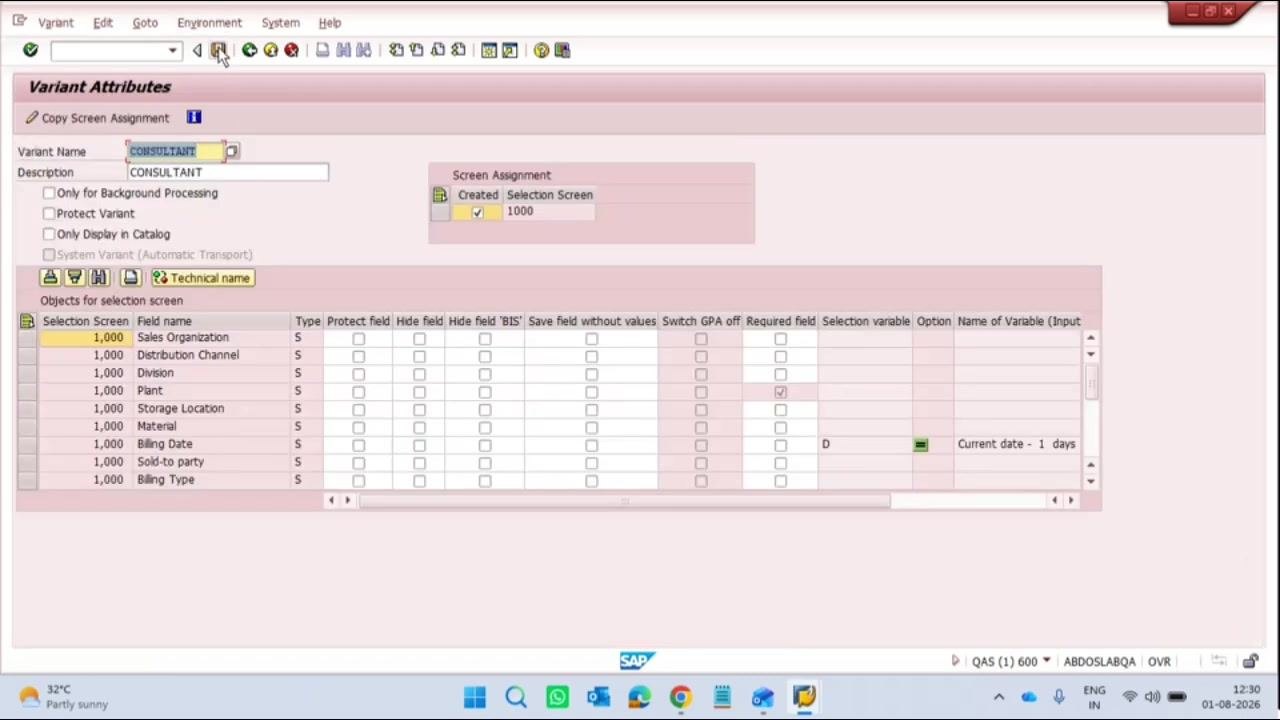Click the green Enter checkmark icon
The image size is (1280, 720).
click(x=30, y=50)
